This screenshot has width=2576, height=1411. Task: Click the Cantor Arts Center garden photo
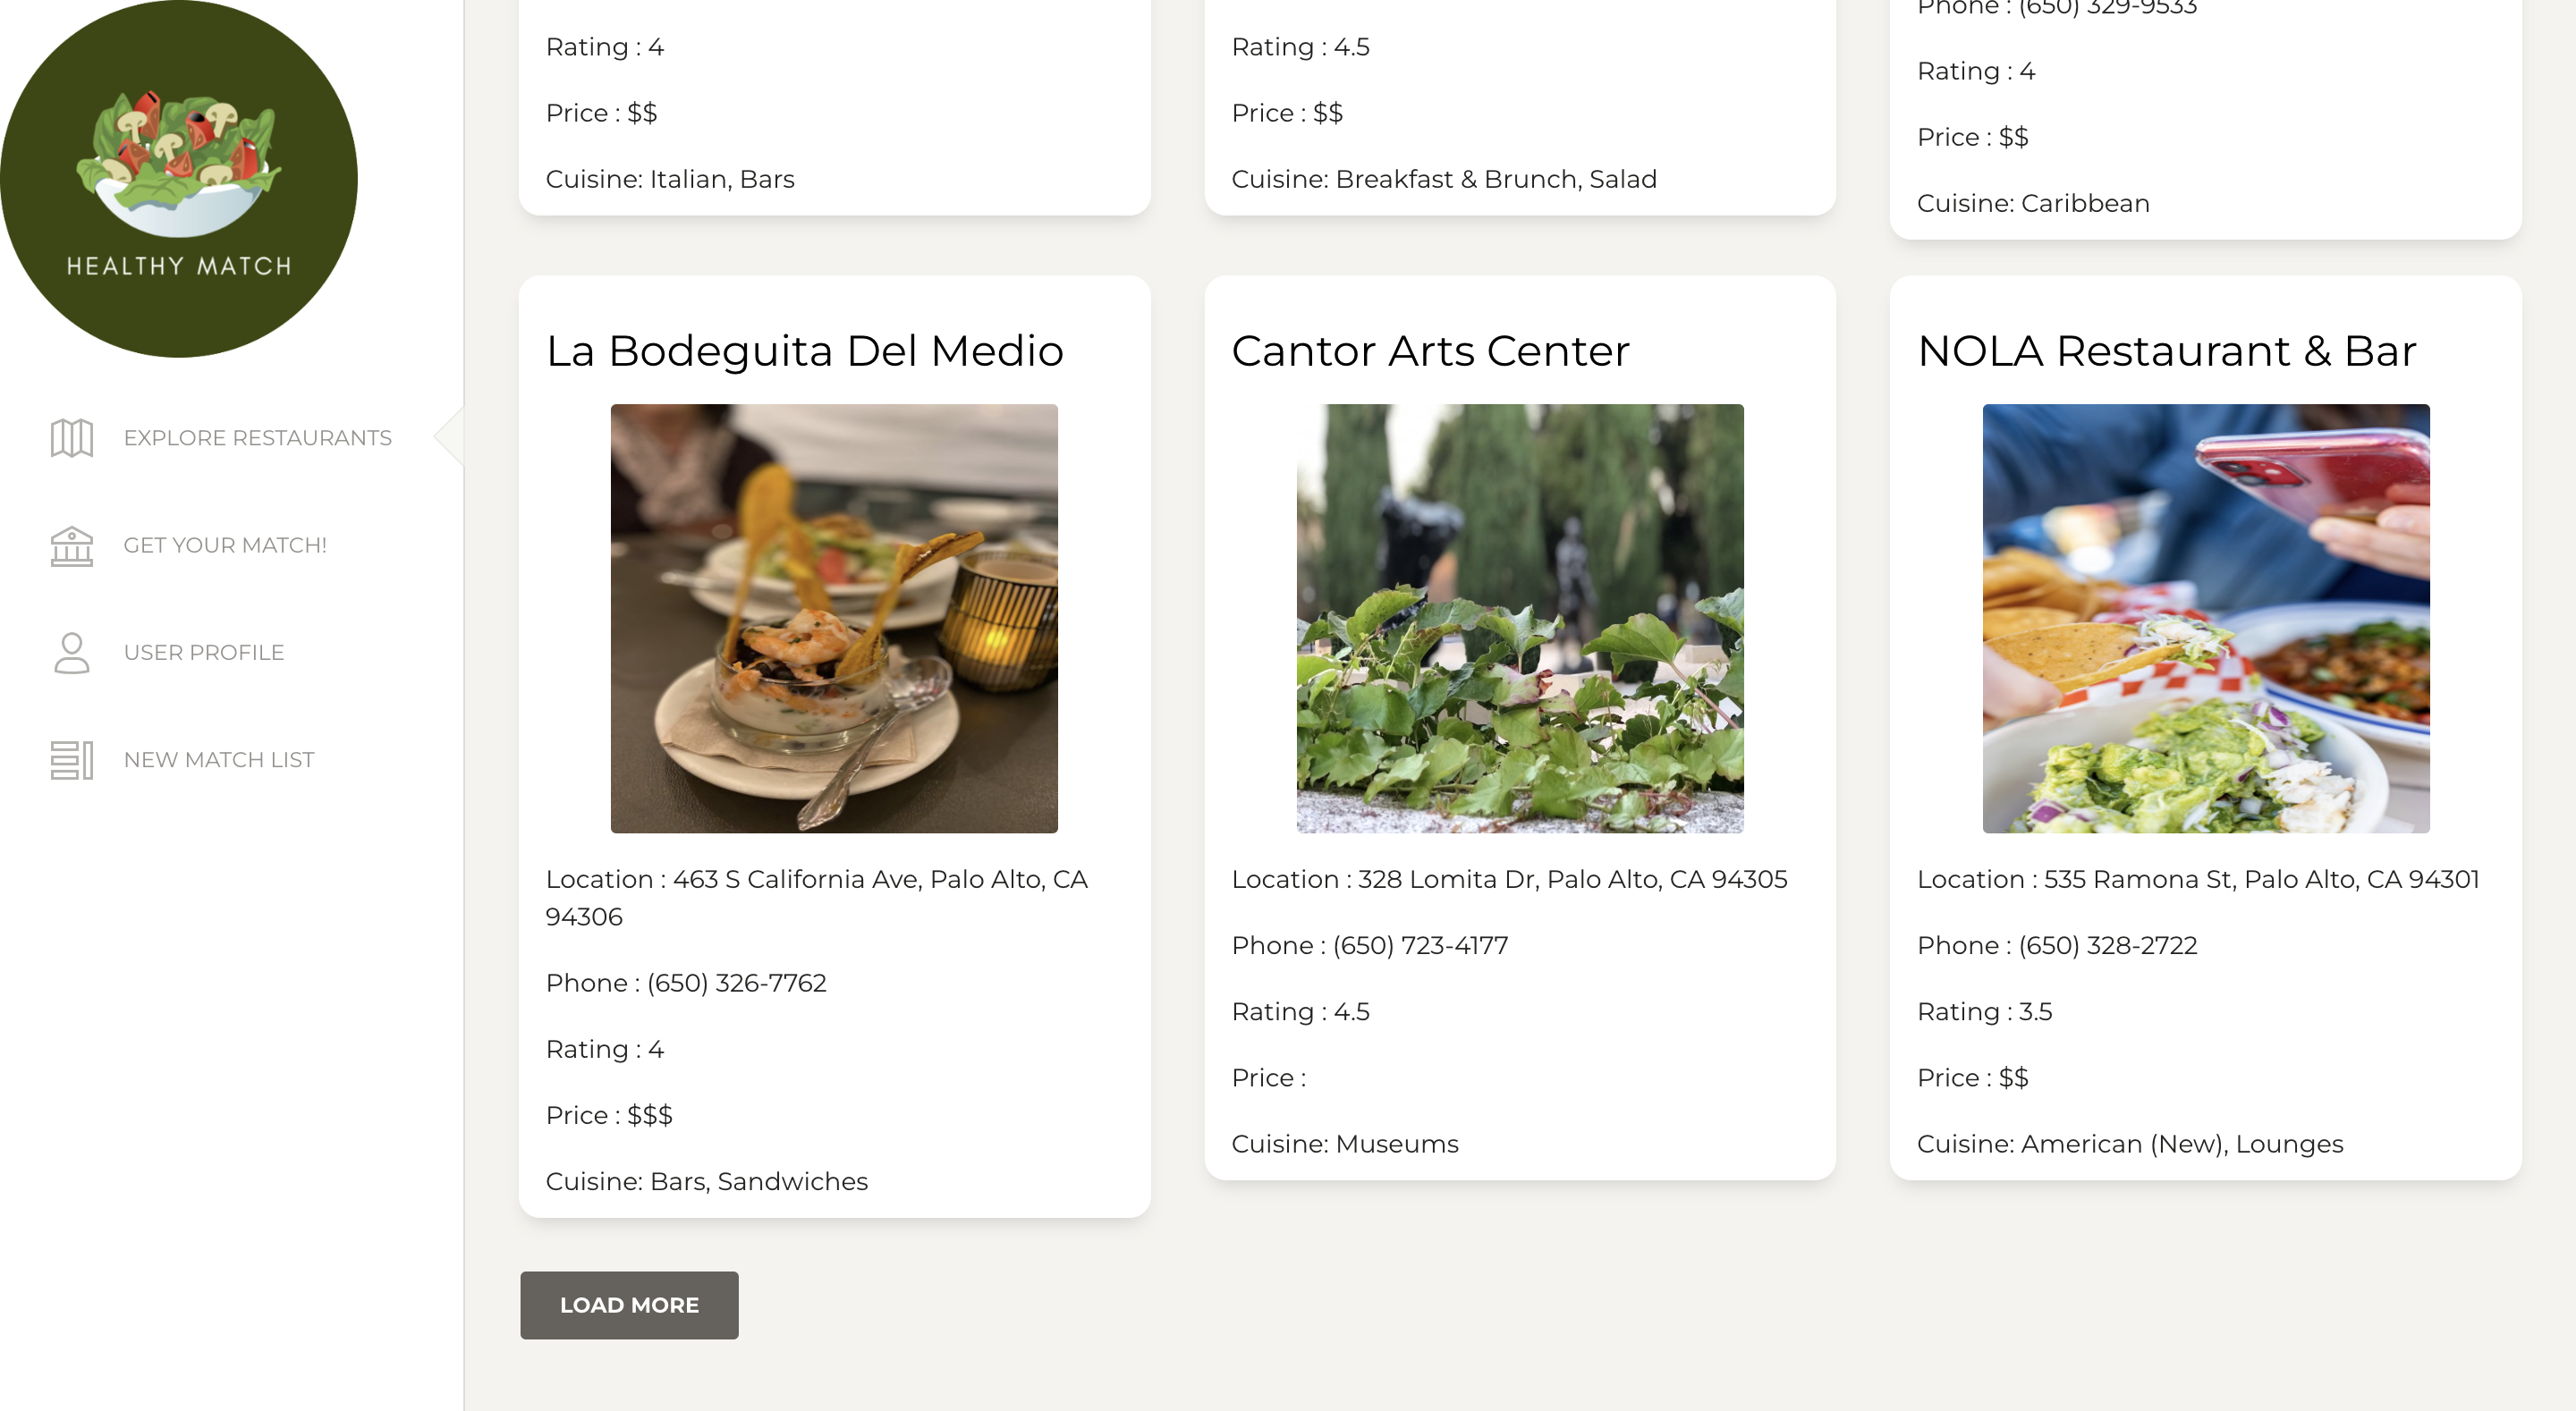coord(1519,618)
